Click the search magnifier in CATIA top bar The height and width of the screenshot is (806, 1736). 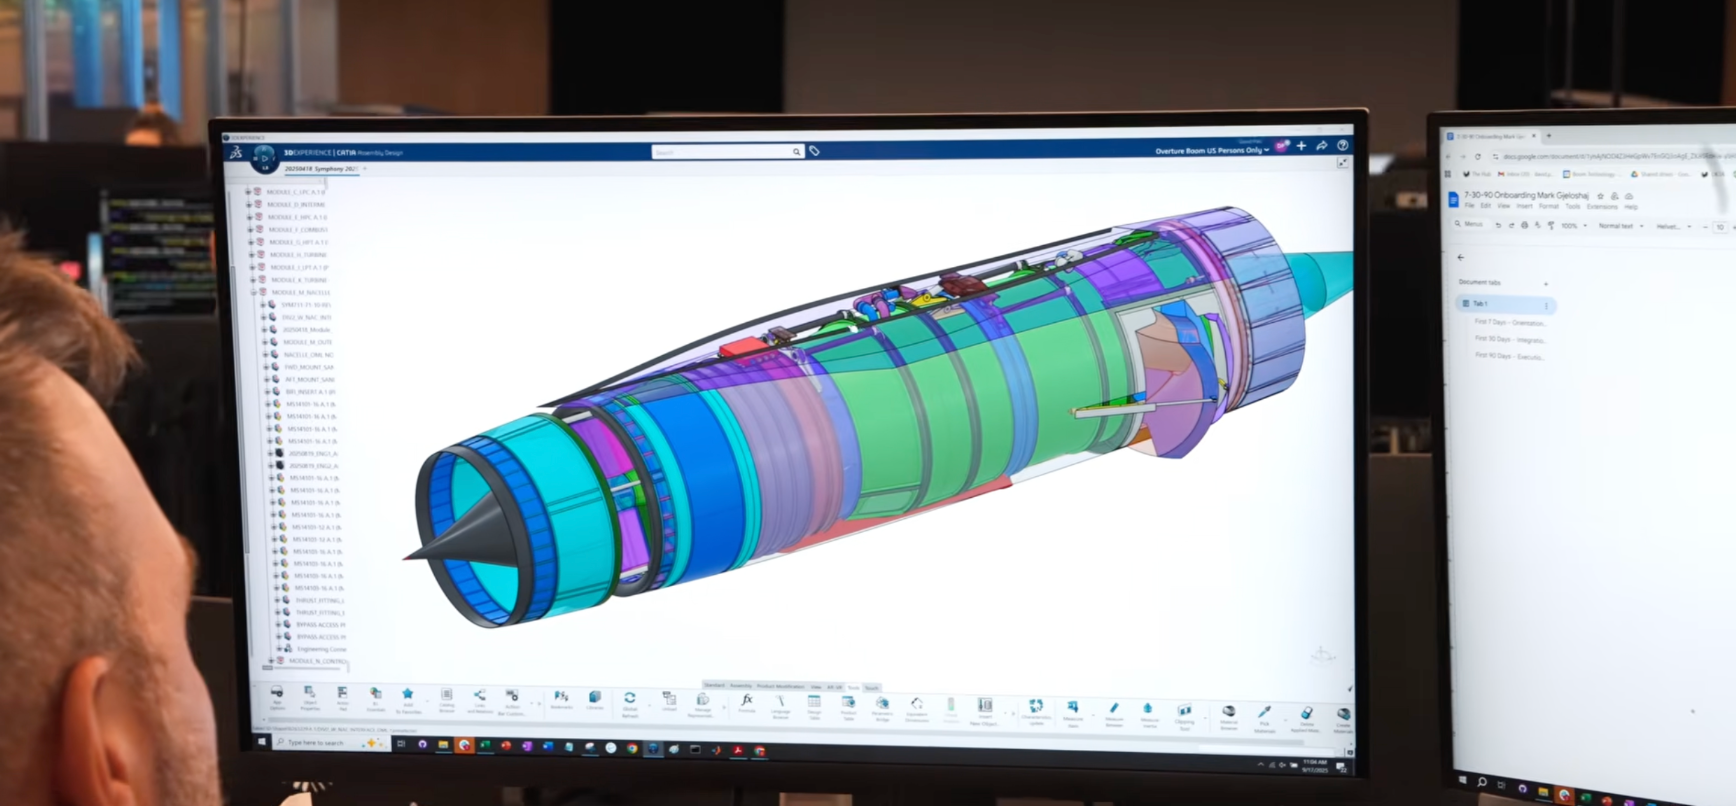click(796, 152)
